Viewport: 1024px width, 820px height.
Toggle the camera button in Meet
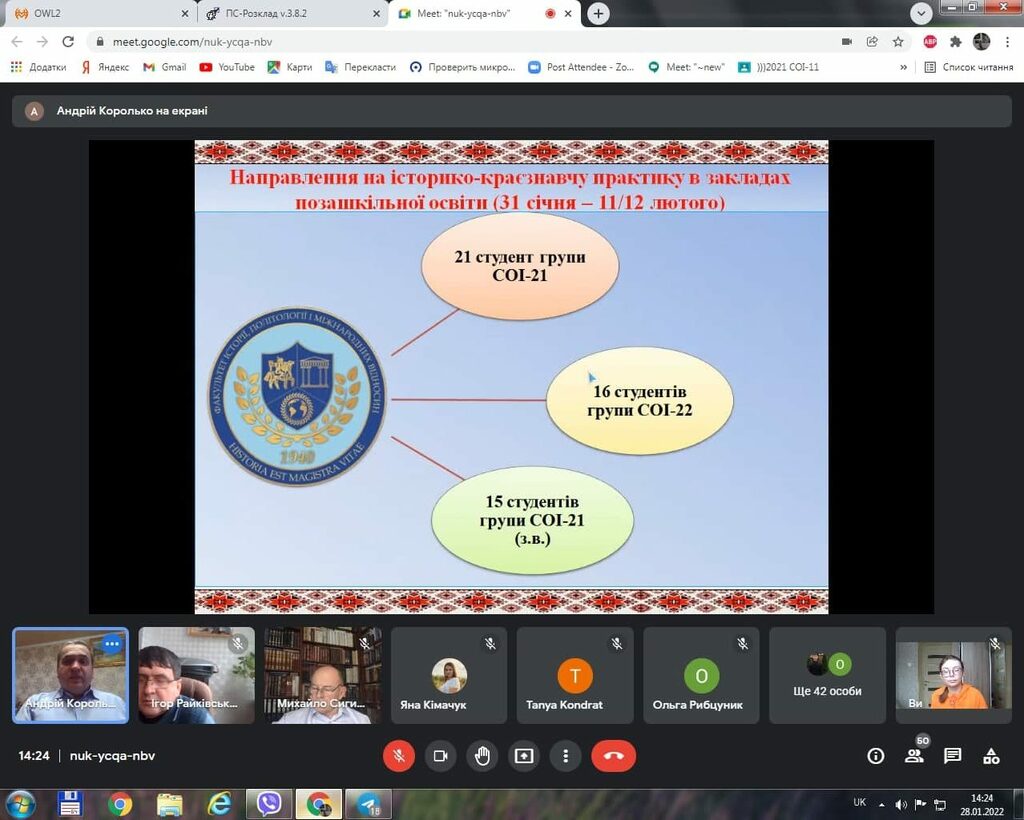coord(440,756)
